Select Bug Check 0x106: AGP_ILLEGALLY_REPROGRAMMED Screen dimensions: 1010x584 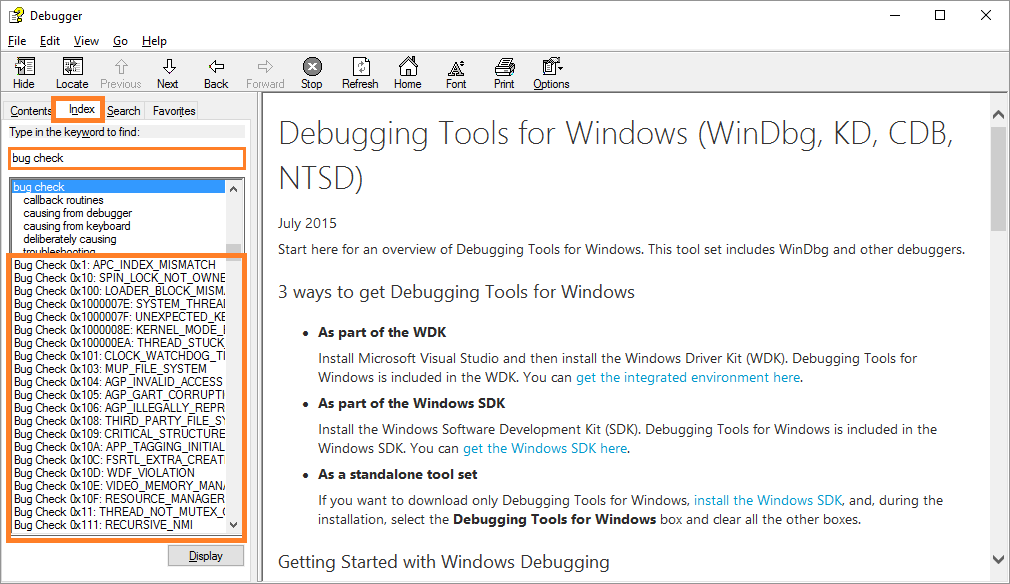pyautogui.click(x=119, y=408)
